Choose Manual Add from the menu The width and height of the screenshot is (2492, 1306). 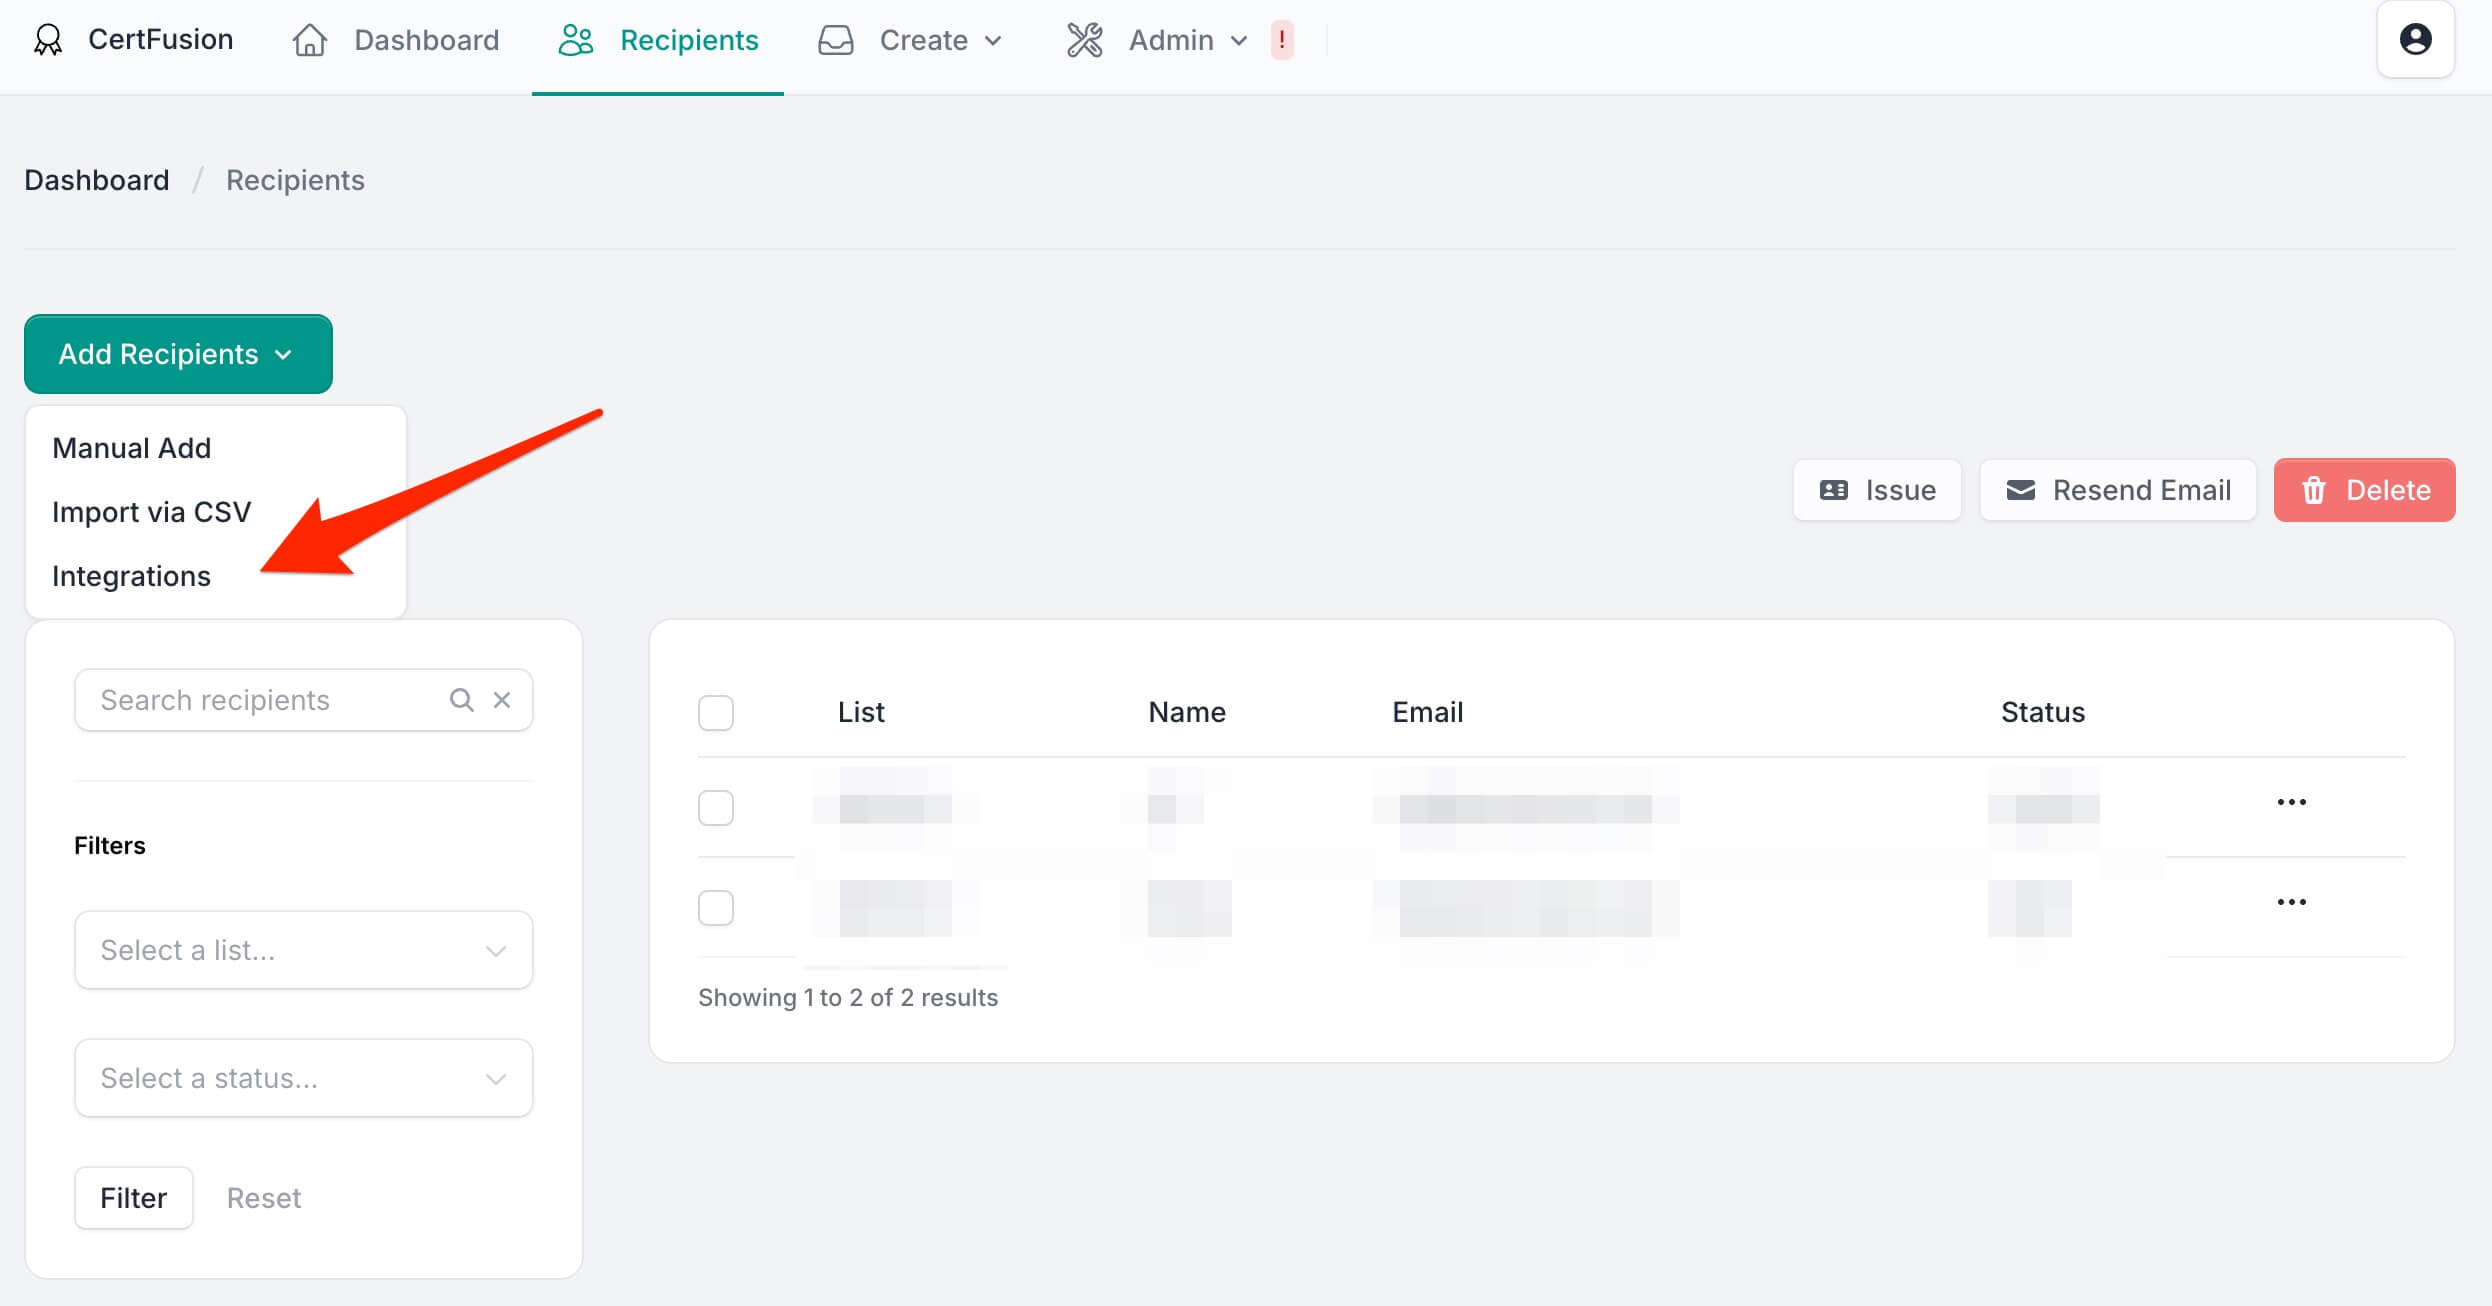(x=132, y=448)
